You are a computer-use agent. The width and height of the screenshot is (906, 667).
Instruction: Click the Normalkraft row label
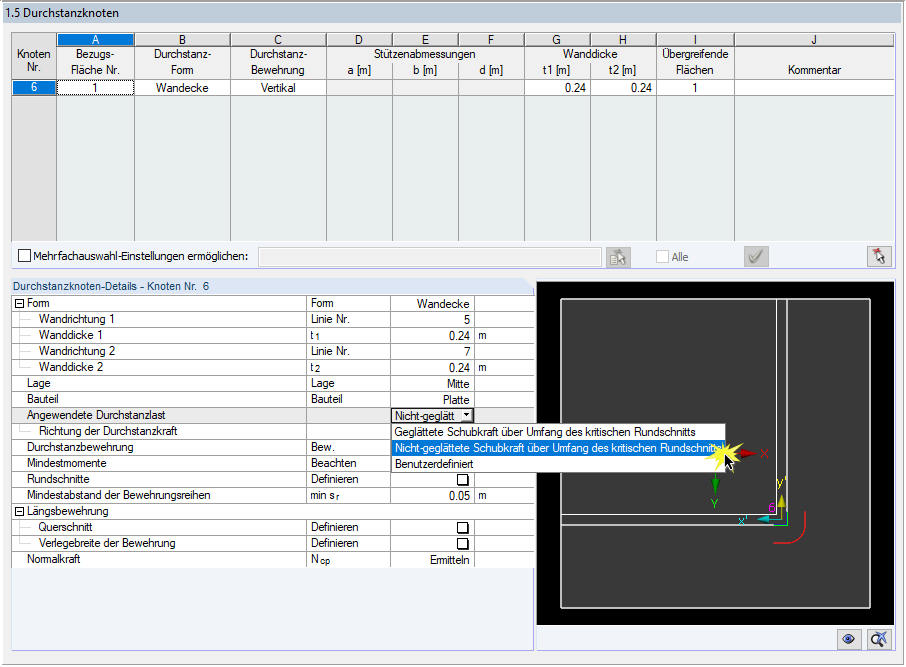pyautogui.click(x=53, y=559)
